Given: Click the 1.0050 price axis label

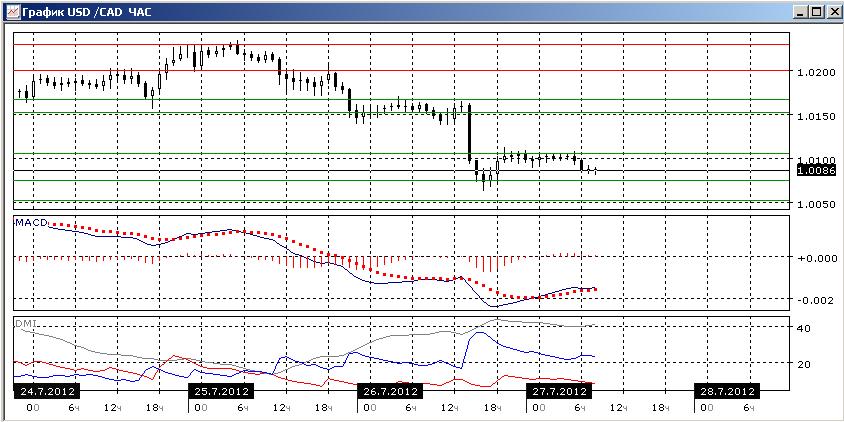Looking at the screenshot, I should [815, 205].
